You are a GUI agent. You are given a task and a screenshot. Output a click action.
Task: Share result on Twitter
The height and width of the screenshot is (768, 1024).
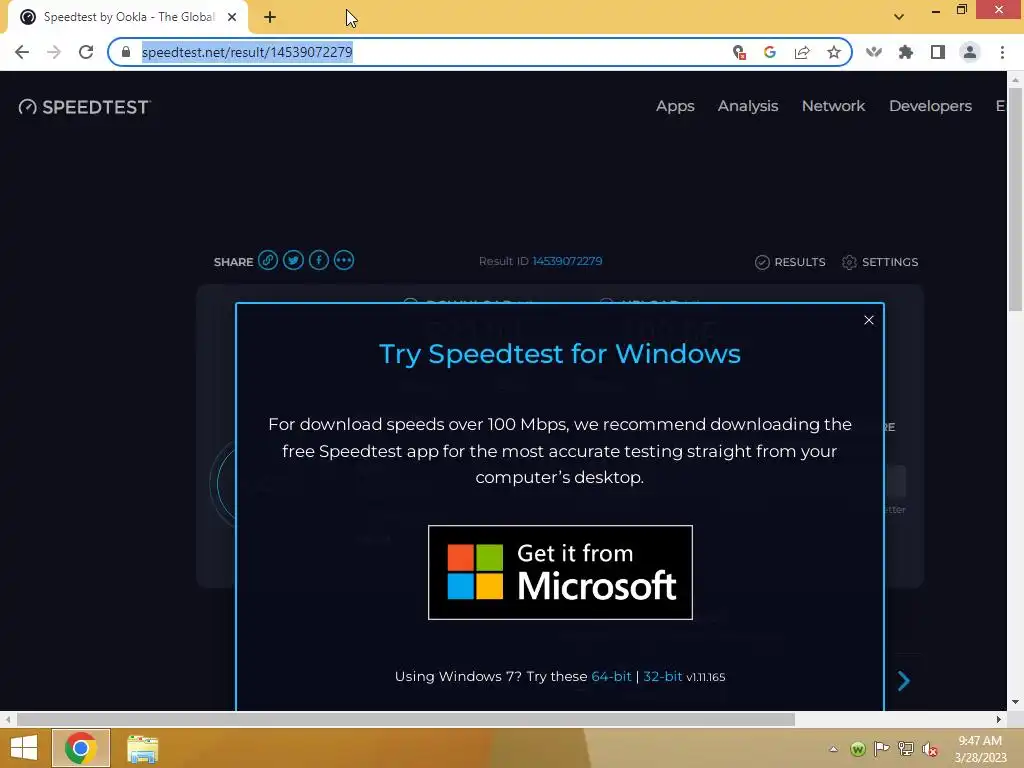(293, 261)
